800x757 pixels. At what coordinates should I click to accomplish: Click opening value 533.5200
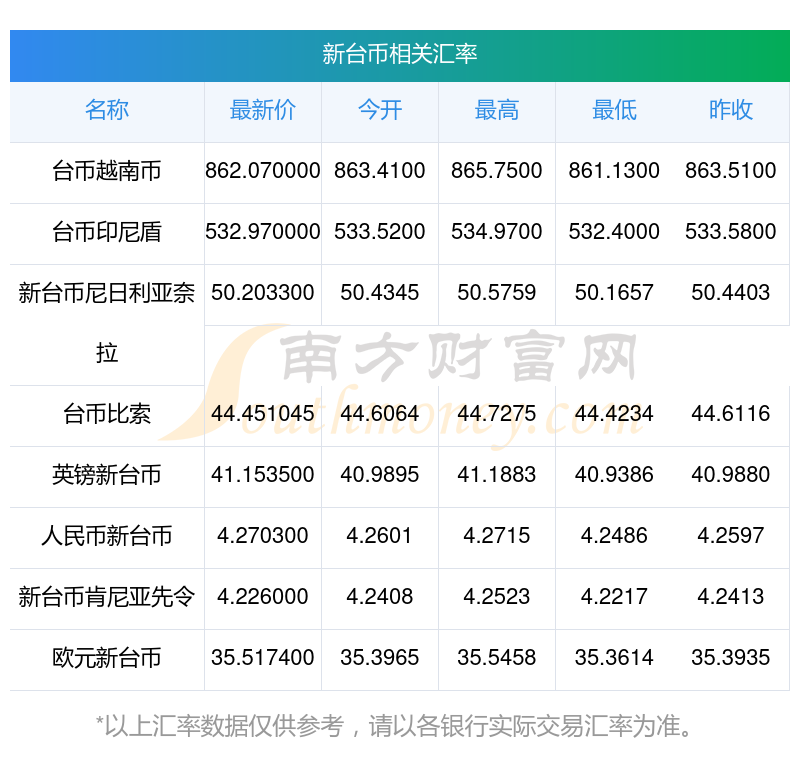[380, 232]
